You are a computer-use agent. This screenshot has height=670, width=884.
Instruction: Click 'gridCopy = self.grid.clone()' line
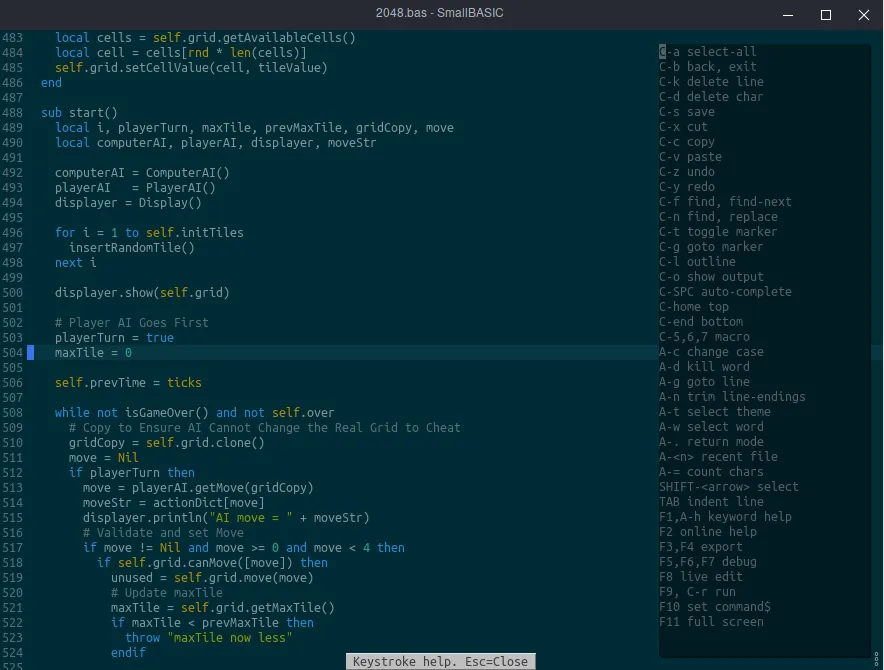167,442
